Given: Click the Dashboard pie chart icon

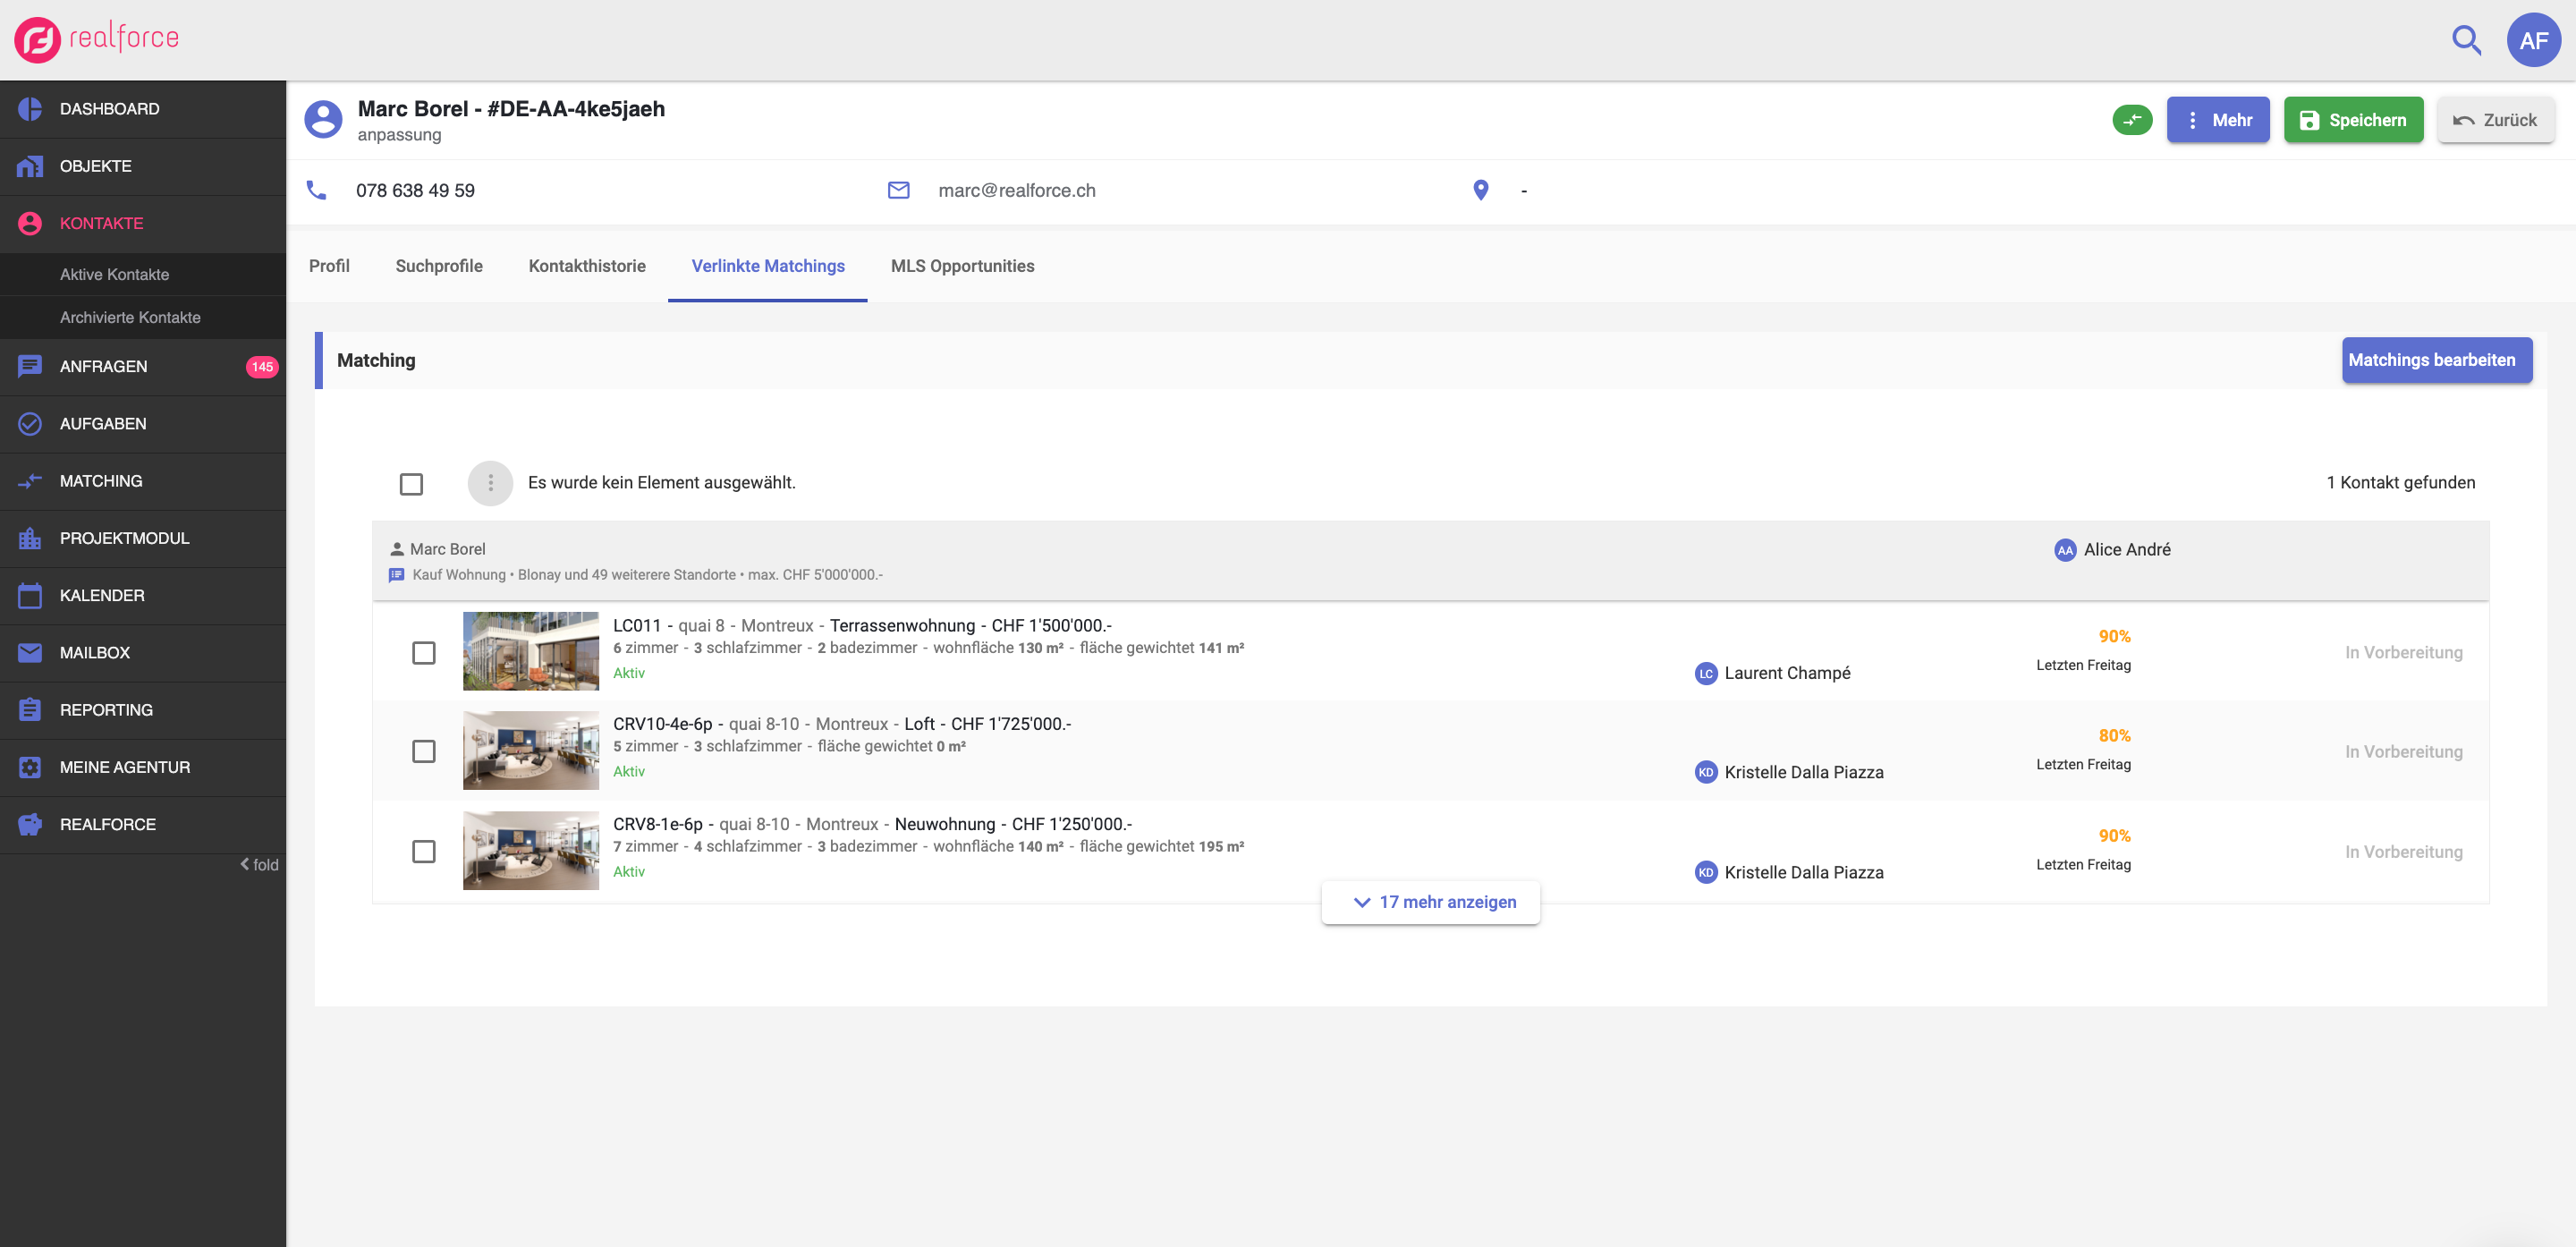Looking at the screenshot, I should (30, 109).
